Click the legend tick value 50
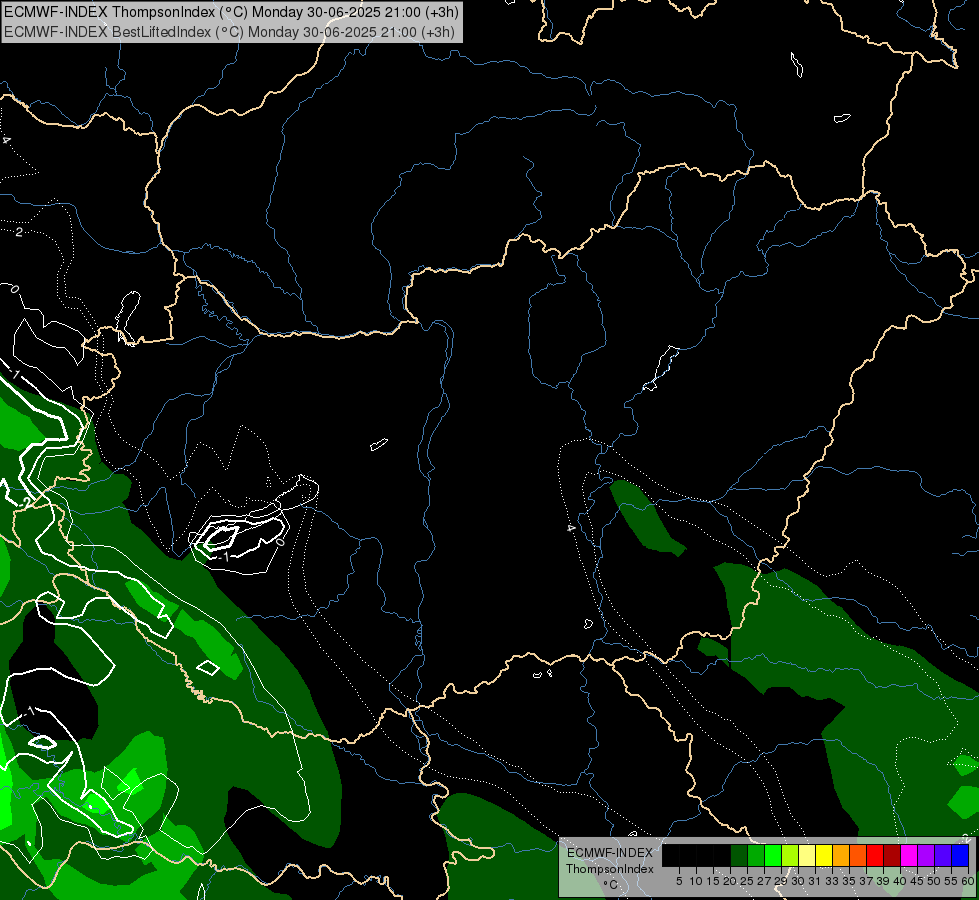979x900 pixels. click(935, 881)
